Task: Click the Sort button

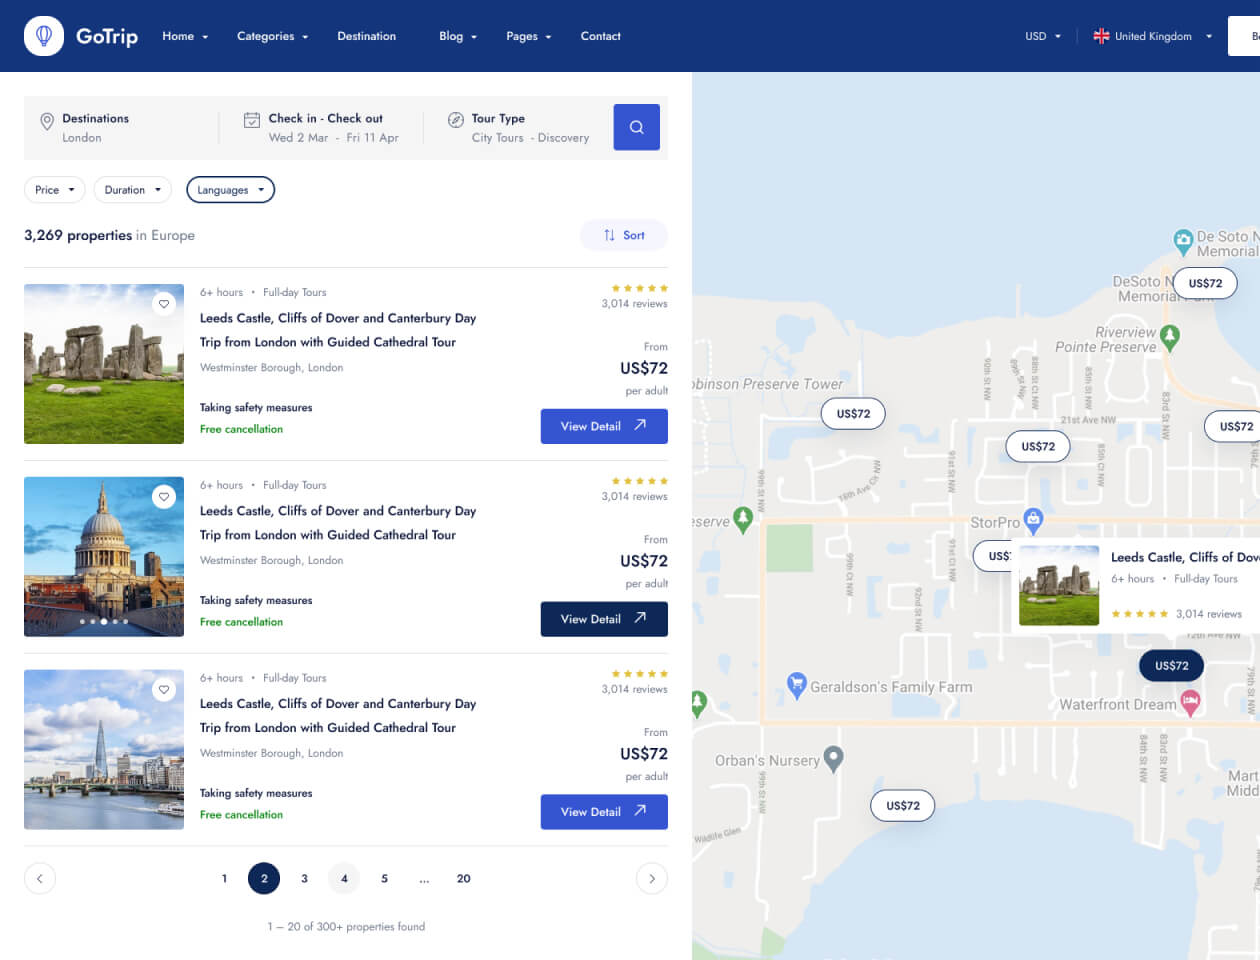Action: (624, 235)
